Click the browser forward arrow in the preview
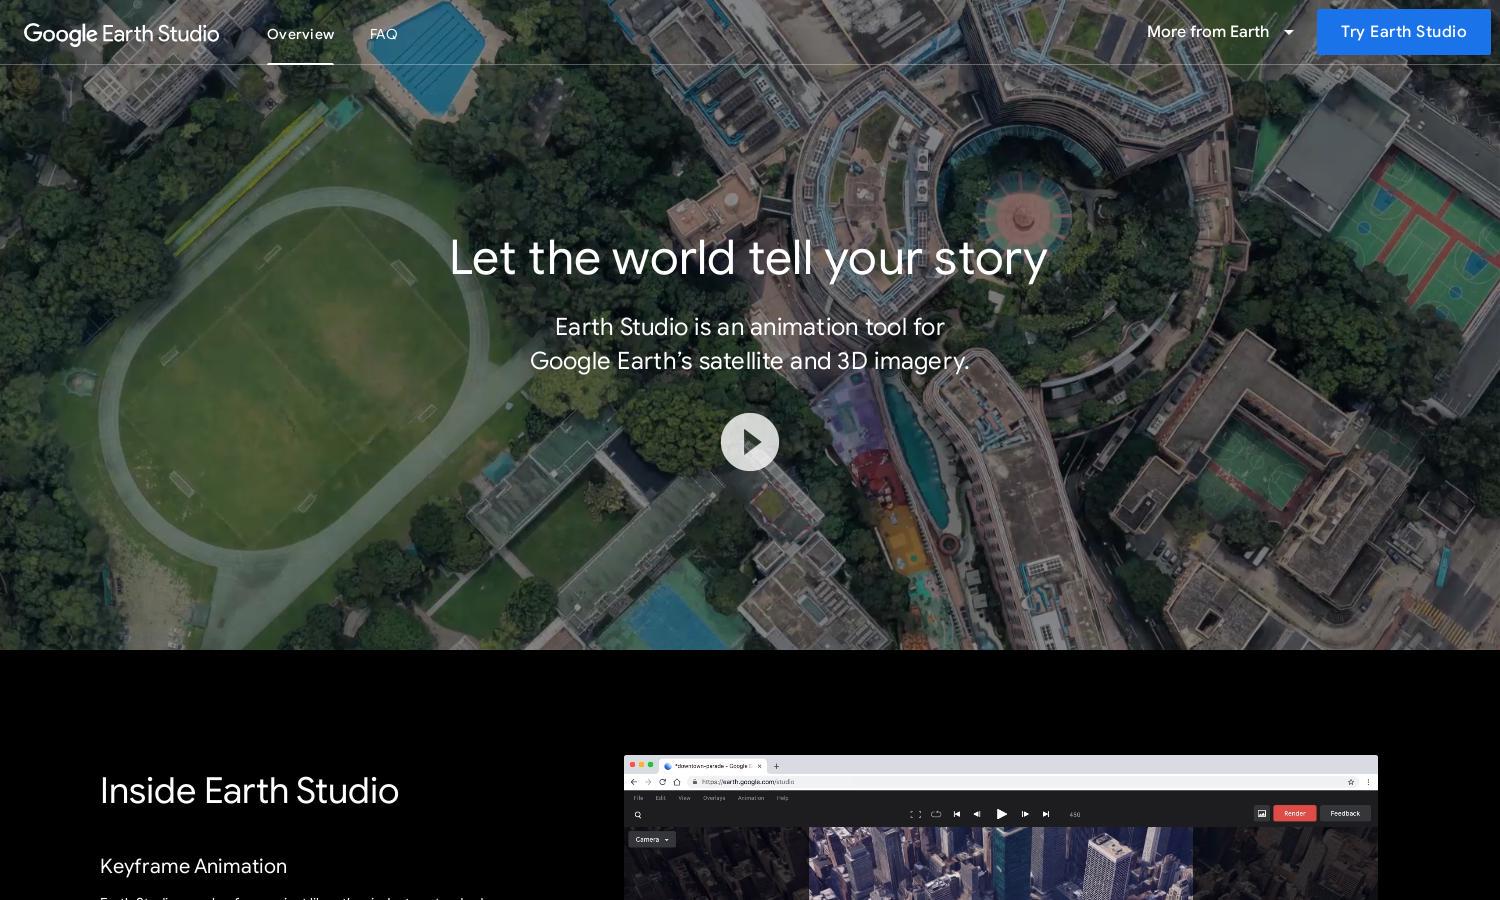Screen dimensions: 1500x900 pos(648,782)
